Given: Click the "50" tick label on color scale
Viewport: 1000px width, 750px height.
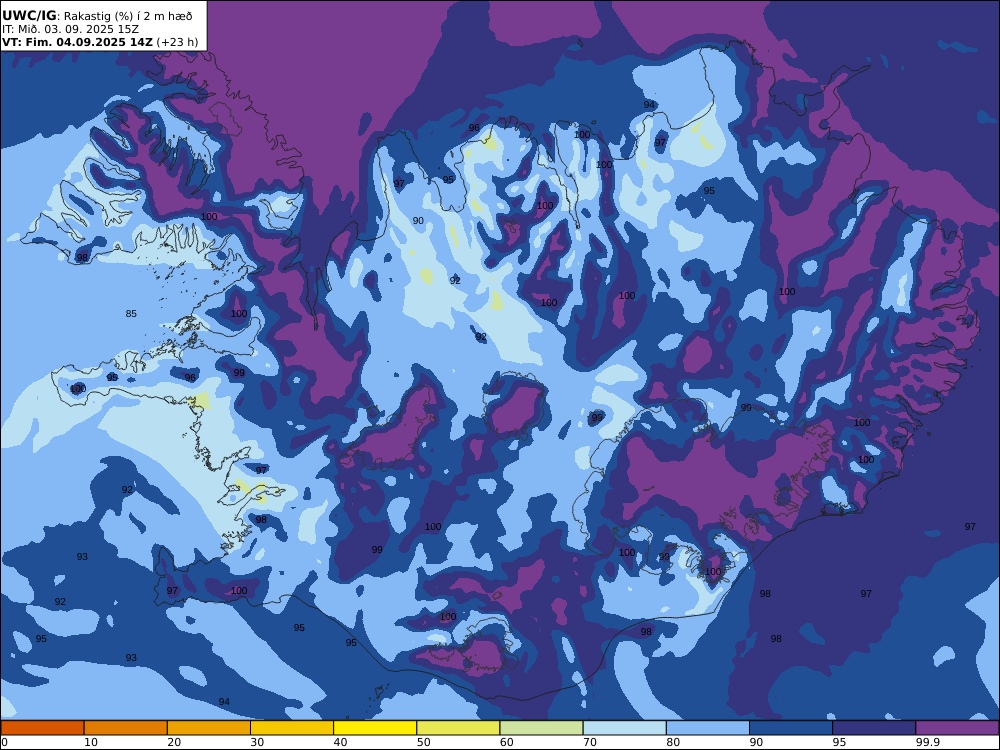Looking at the screenshot, I should pos(423,742).
